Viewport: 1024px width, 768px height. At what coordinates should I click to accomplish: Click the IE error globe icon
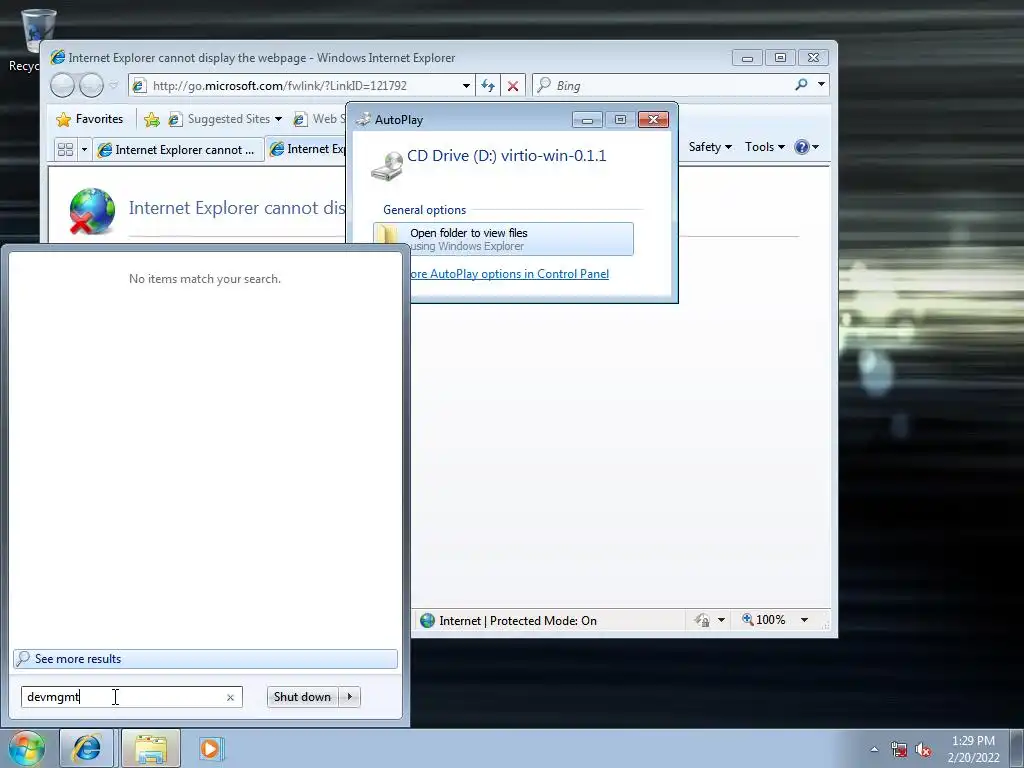pyautogui.click(x=92, y=210)
